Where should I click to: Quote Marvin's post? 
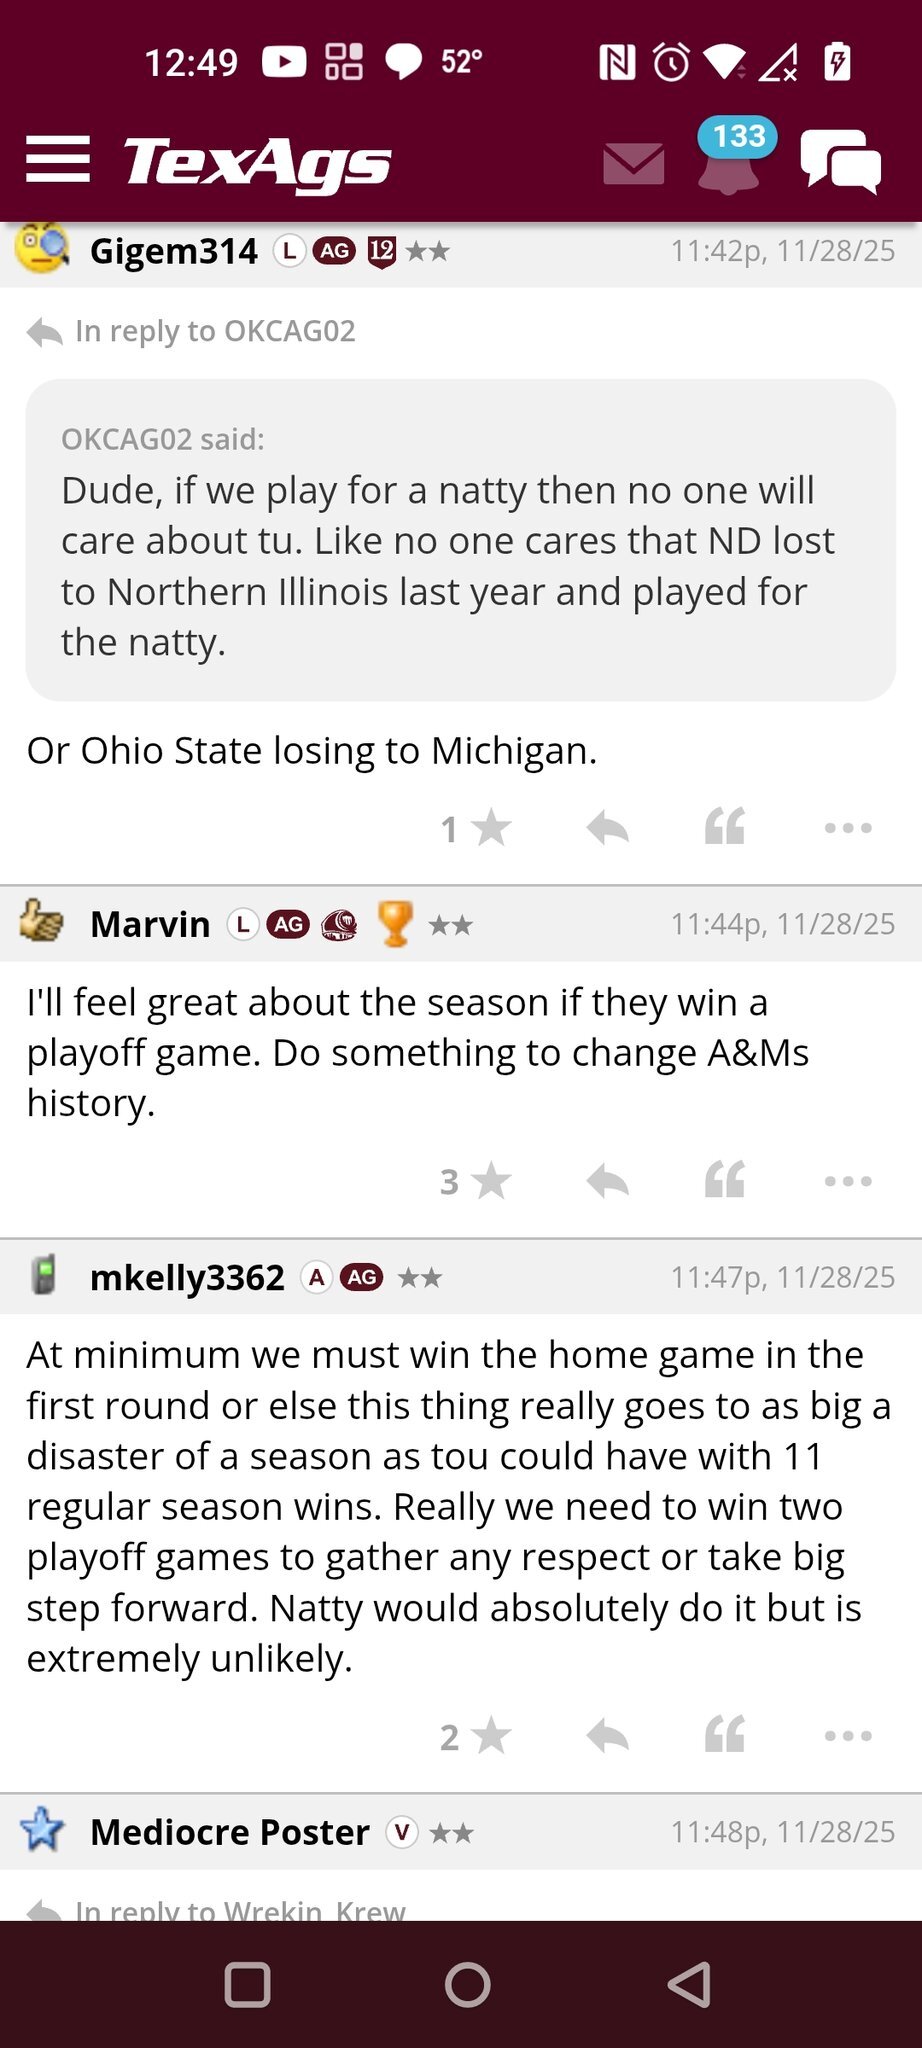(725, 1181)
